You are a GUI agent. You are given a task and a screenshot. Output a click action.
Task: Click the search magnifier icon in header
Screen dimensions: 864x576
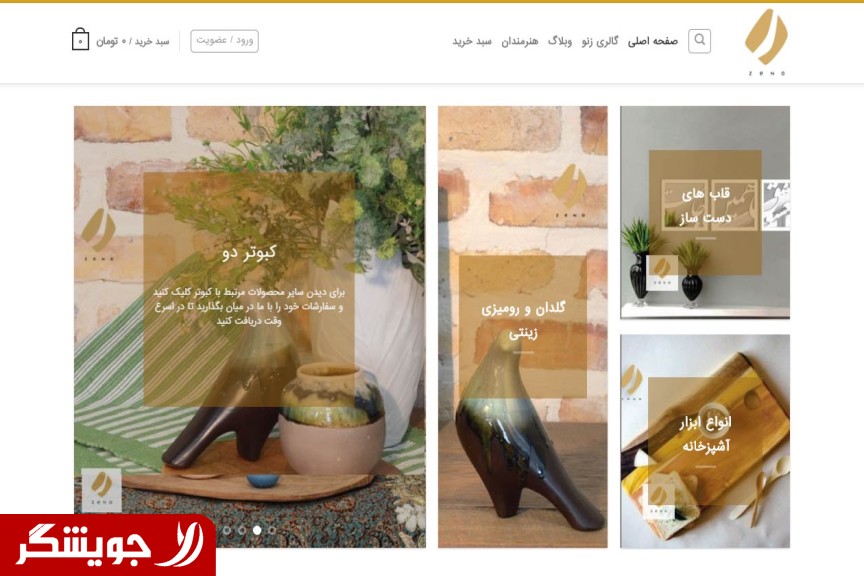tap(699, 41)
